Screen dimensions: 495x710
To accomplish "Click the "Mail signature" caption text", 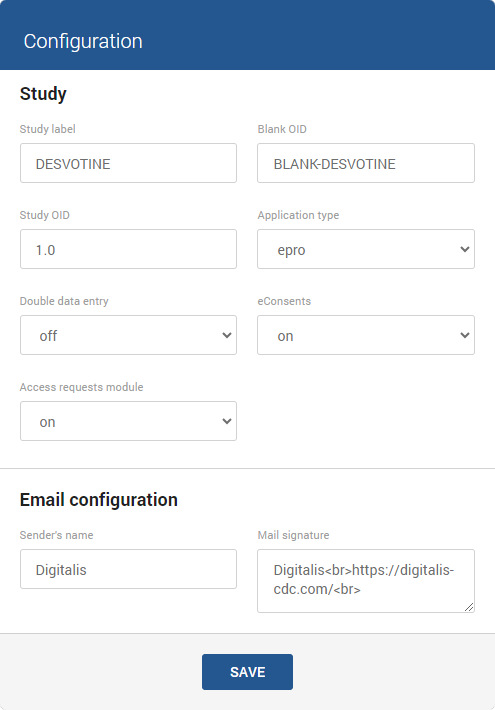I will [x=293, y=535].
